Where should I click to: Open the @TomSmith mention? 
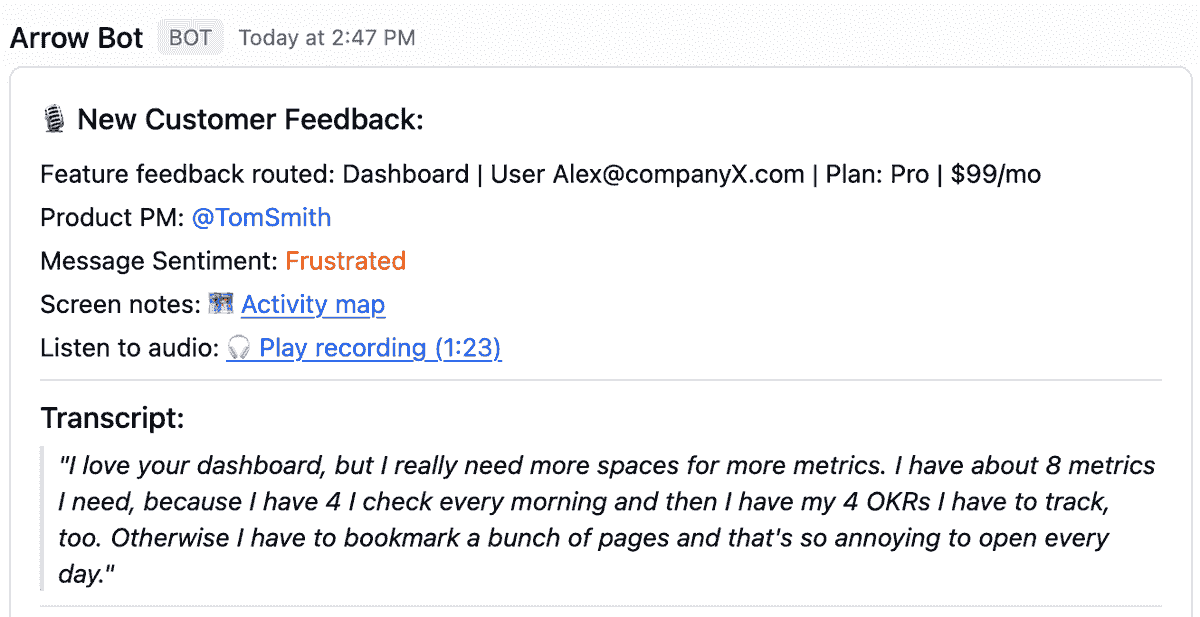pos(261,217)
